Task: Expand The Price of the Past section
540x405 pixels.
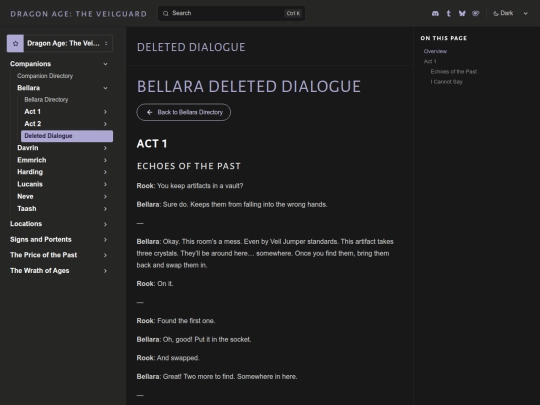Action: [x=105, y=255]
